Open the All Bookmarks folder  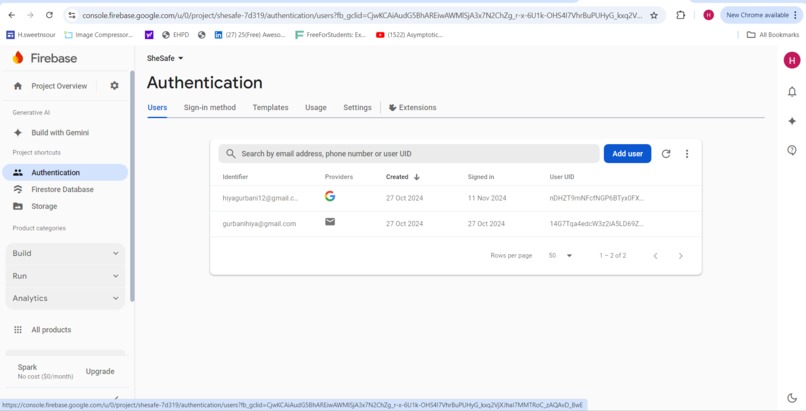click(773, 35)
